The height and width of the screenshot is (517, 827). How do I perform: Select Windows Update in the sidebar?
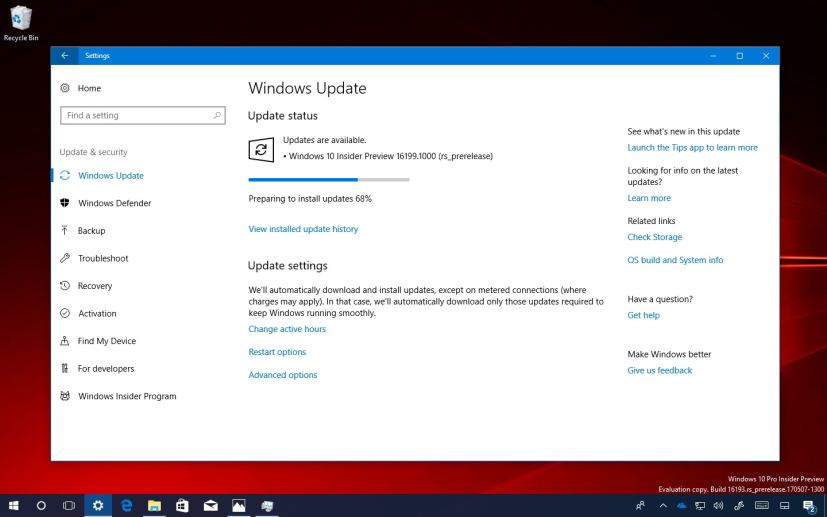[111, 176]
